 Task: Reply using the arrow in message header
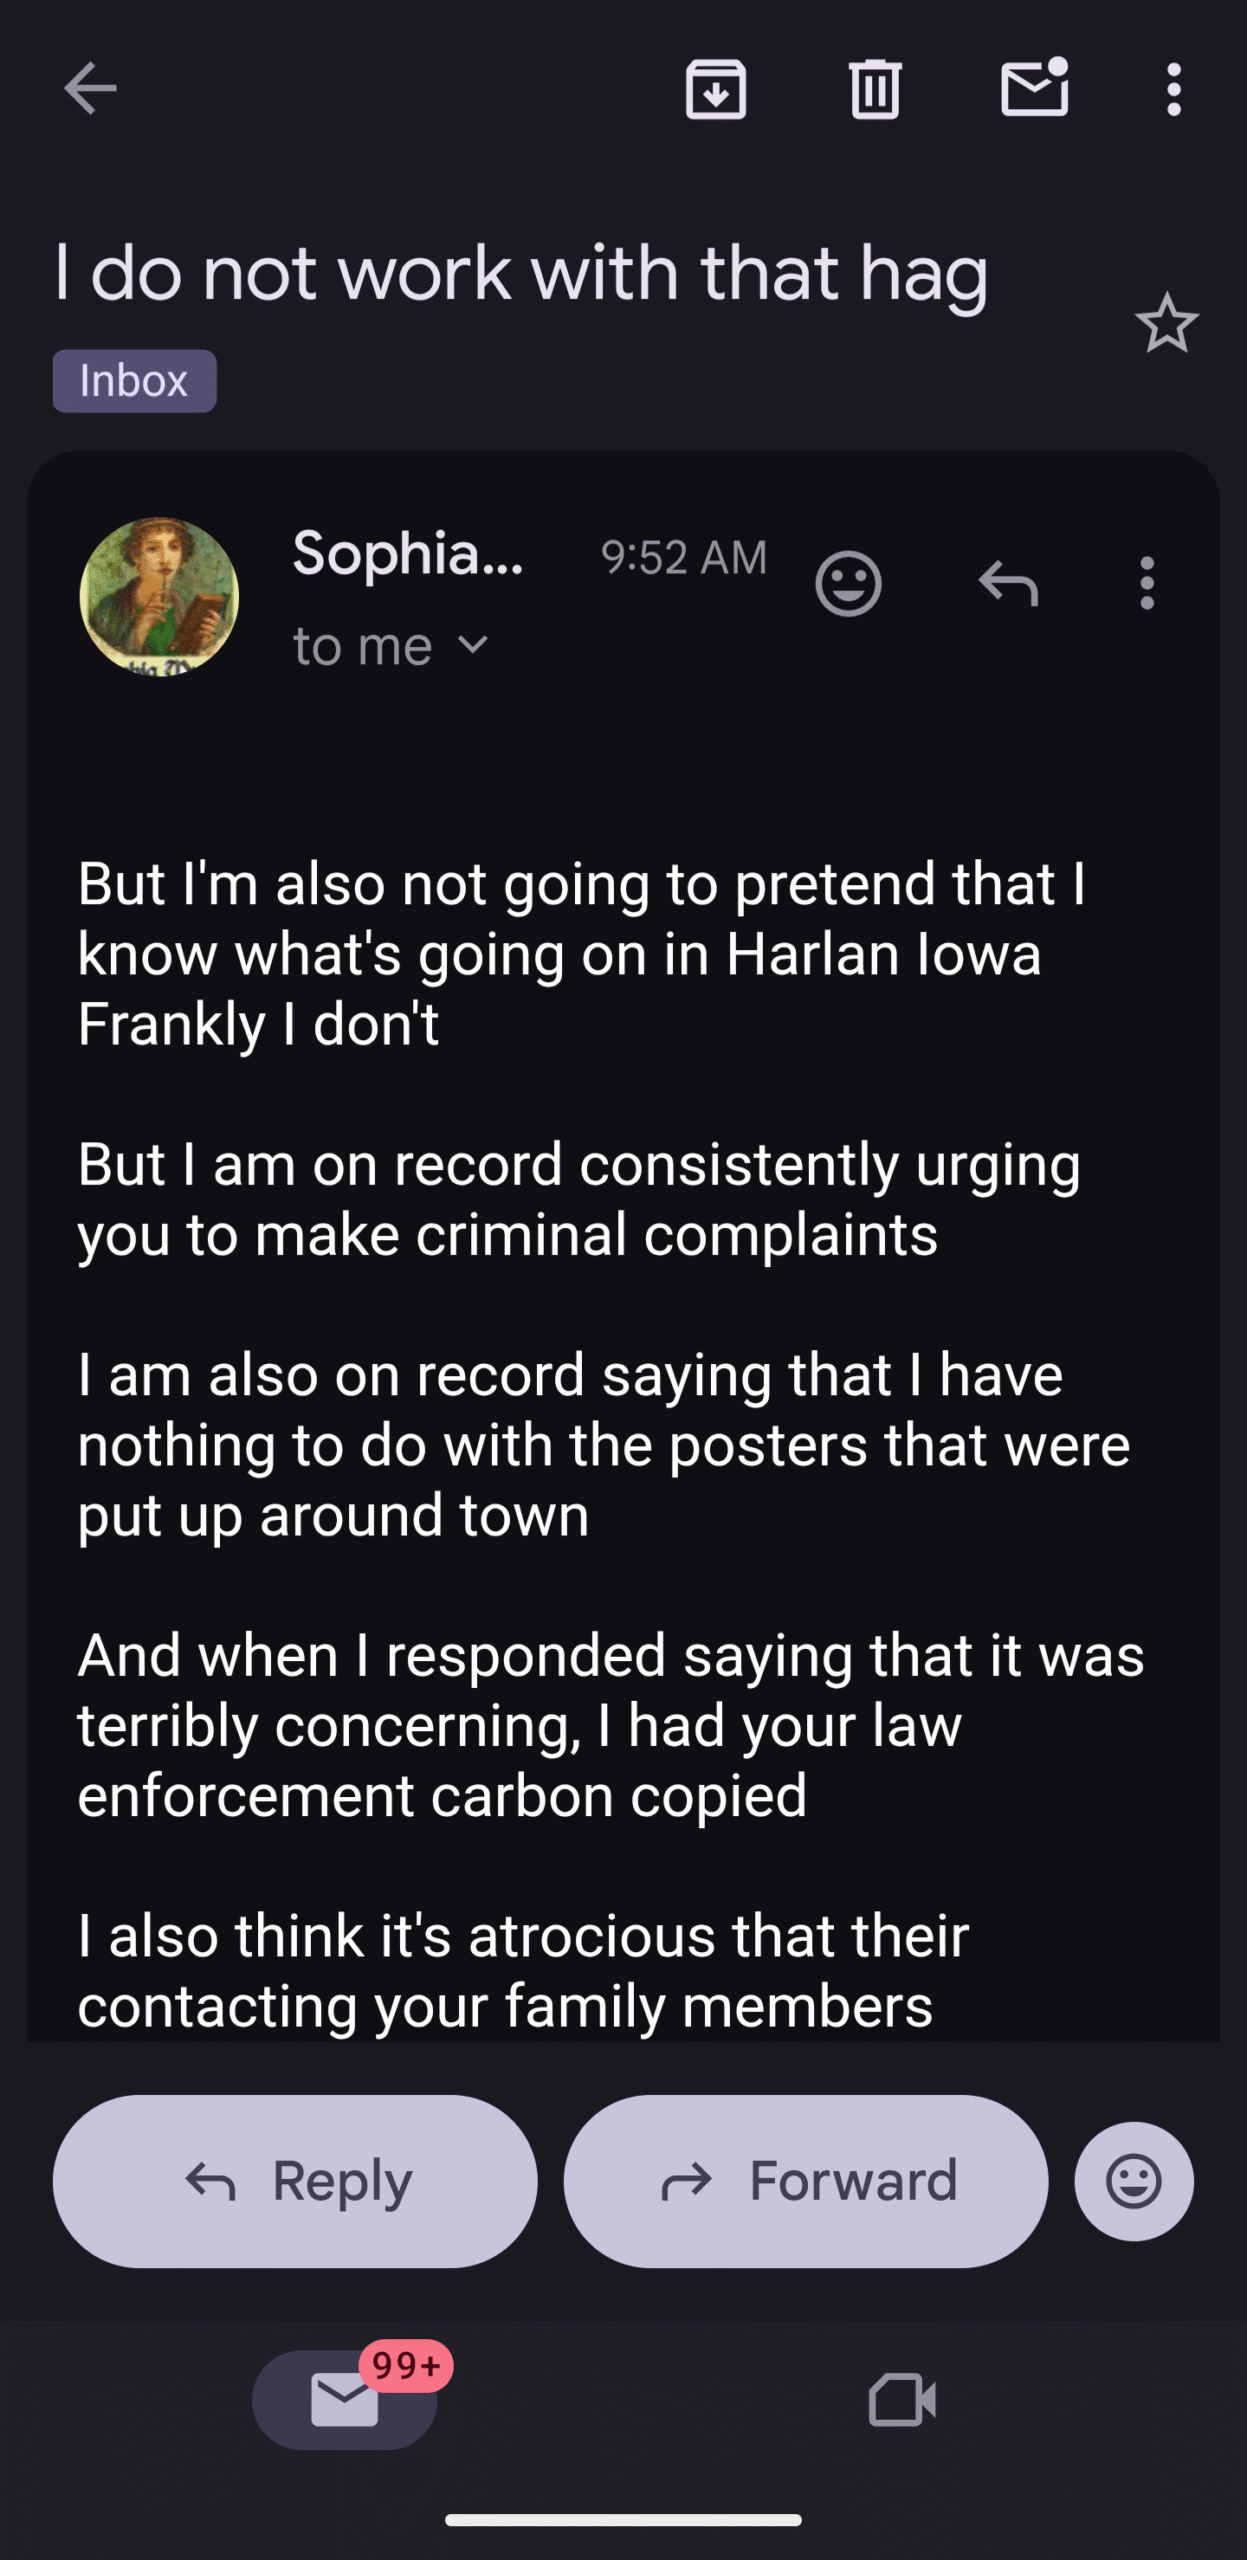coord(1008,583)
